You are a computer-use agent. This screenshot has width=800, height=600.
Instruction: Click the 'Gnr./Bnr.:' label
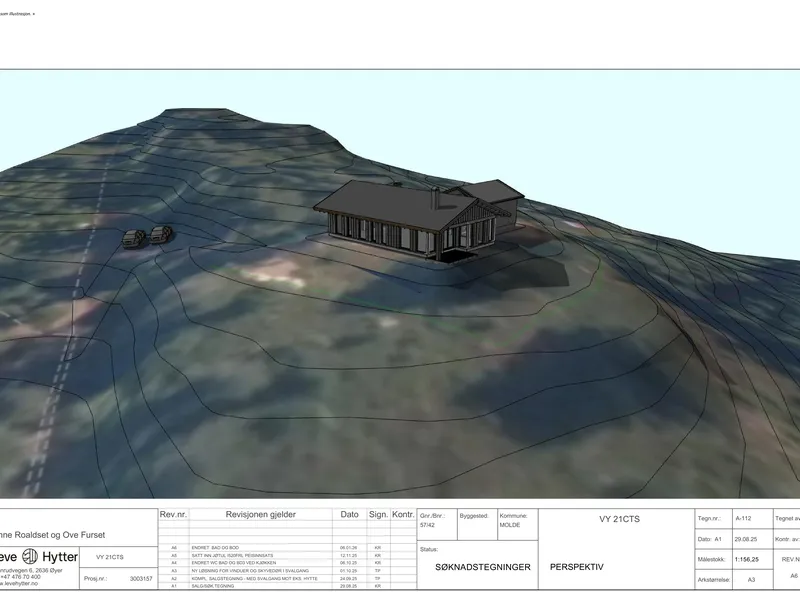pyautogui.click(x=433, y=516)
